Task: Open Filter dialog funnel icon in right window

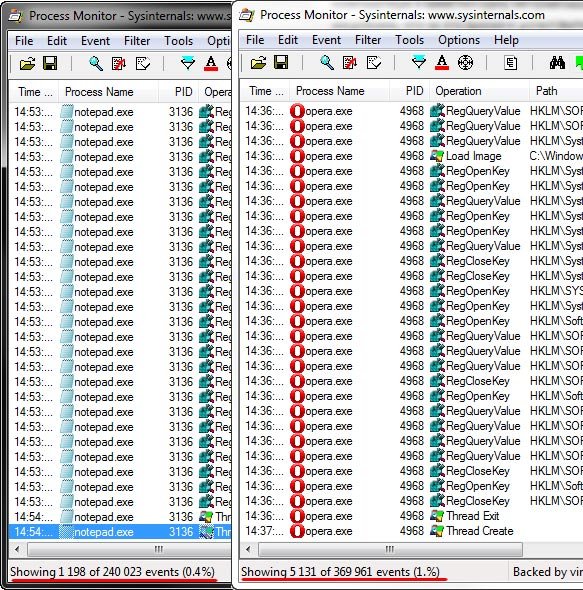Action: [419, 63]
